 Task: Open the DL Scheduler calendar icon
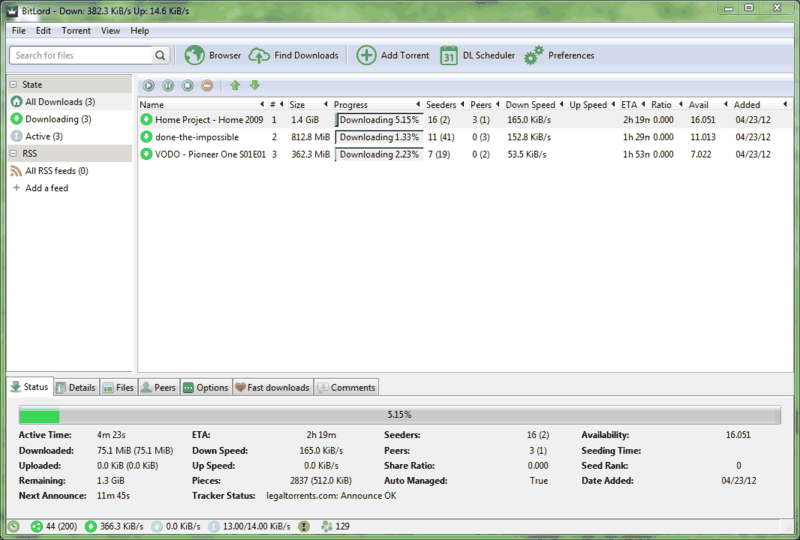pyautogui.click(x=448, y=56)
